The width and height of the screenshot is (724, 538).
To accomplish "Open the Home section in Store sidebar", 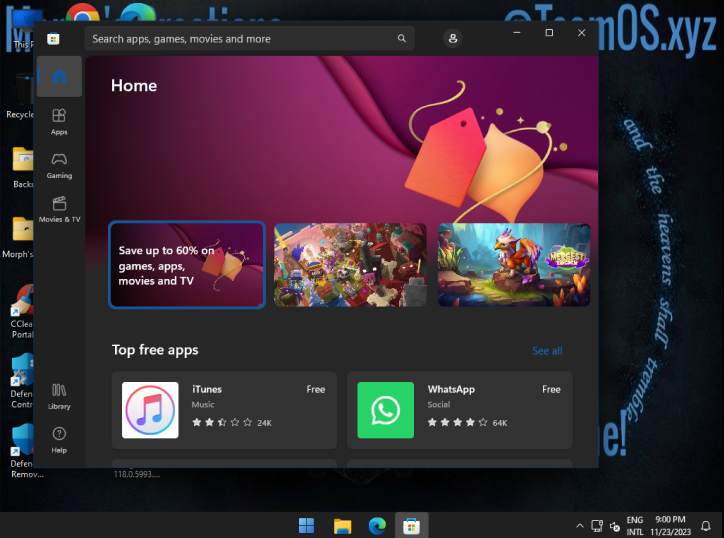I will tap(59, 76).
